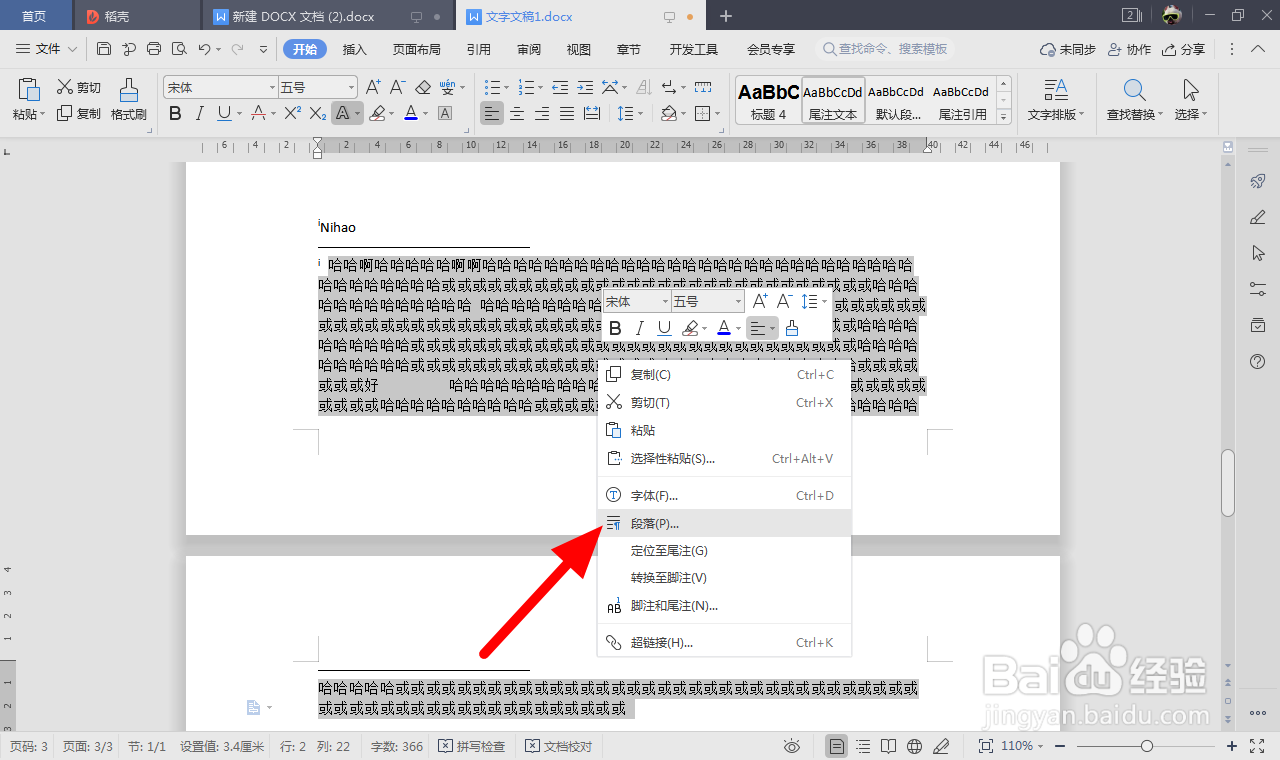Click format painter in floating mini toolbar
Image resolution: width=1280 pixels, height=760 pixels.
tap(792, 328)
